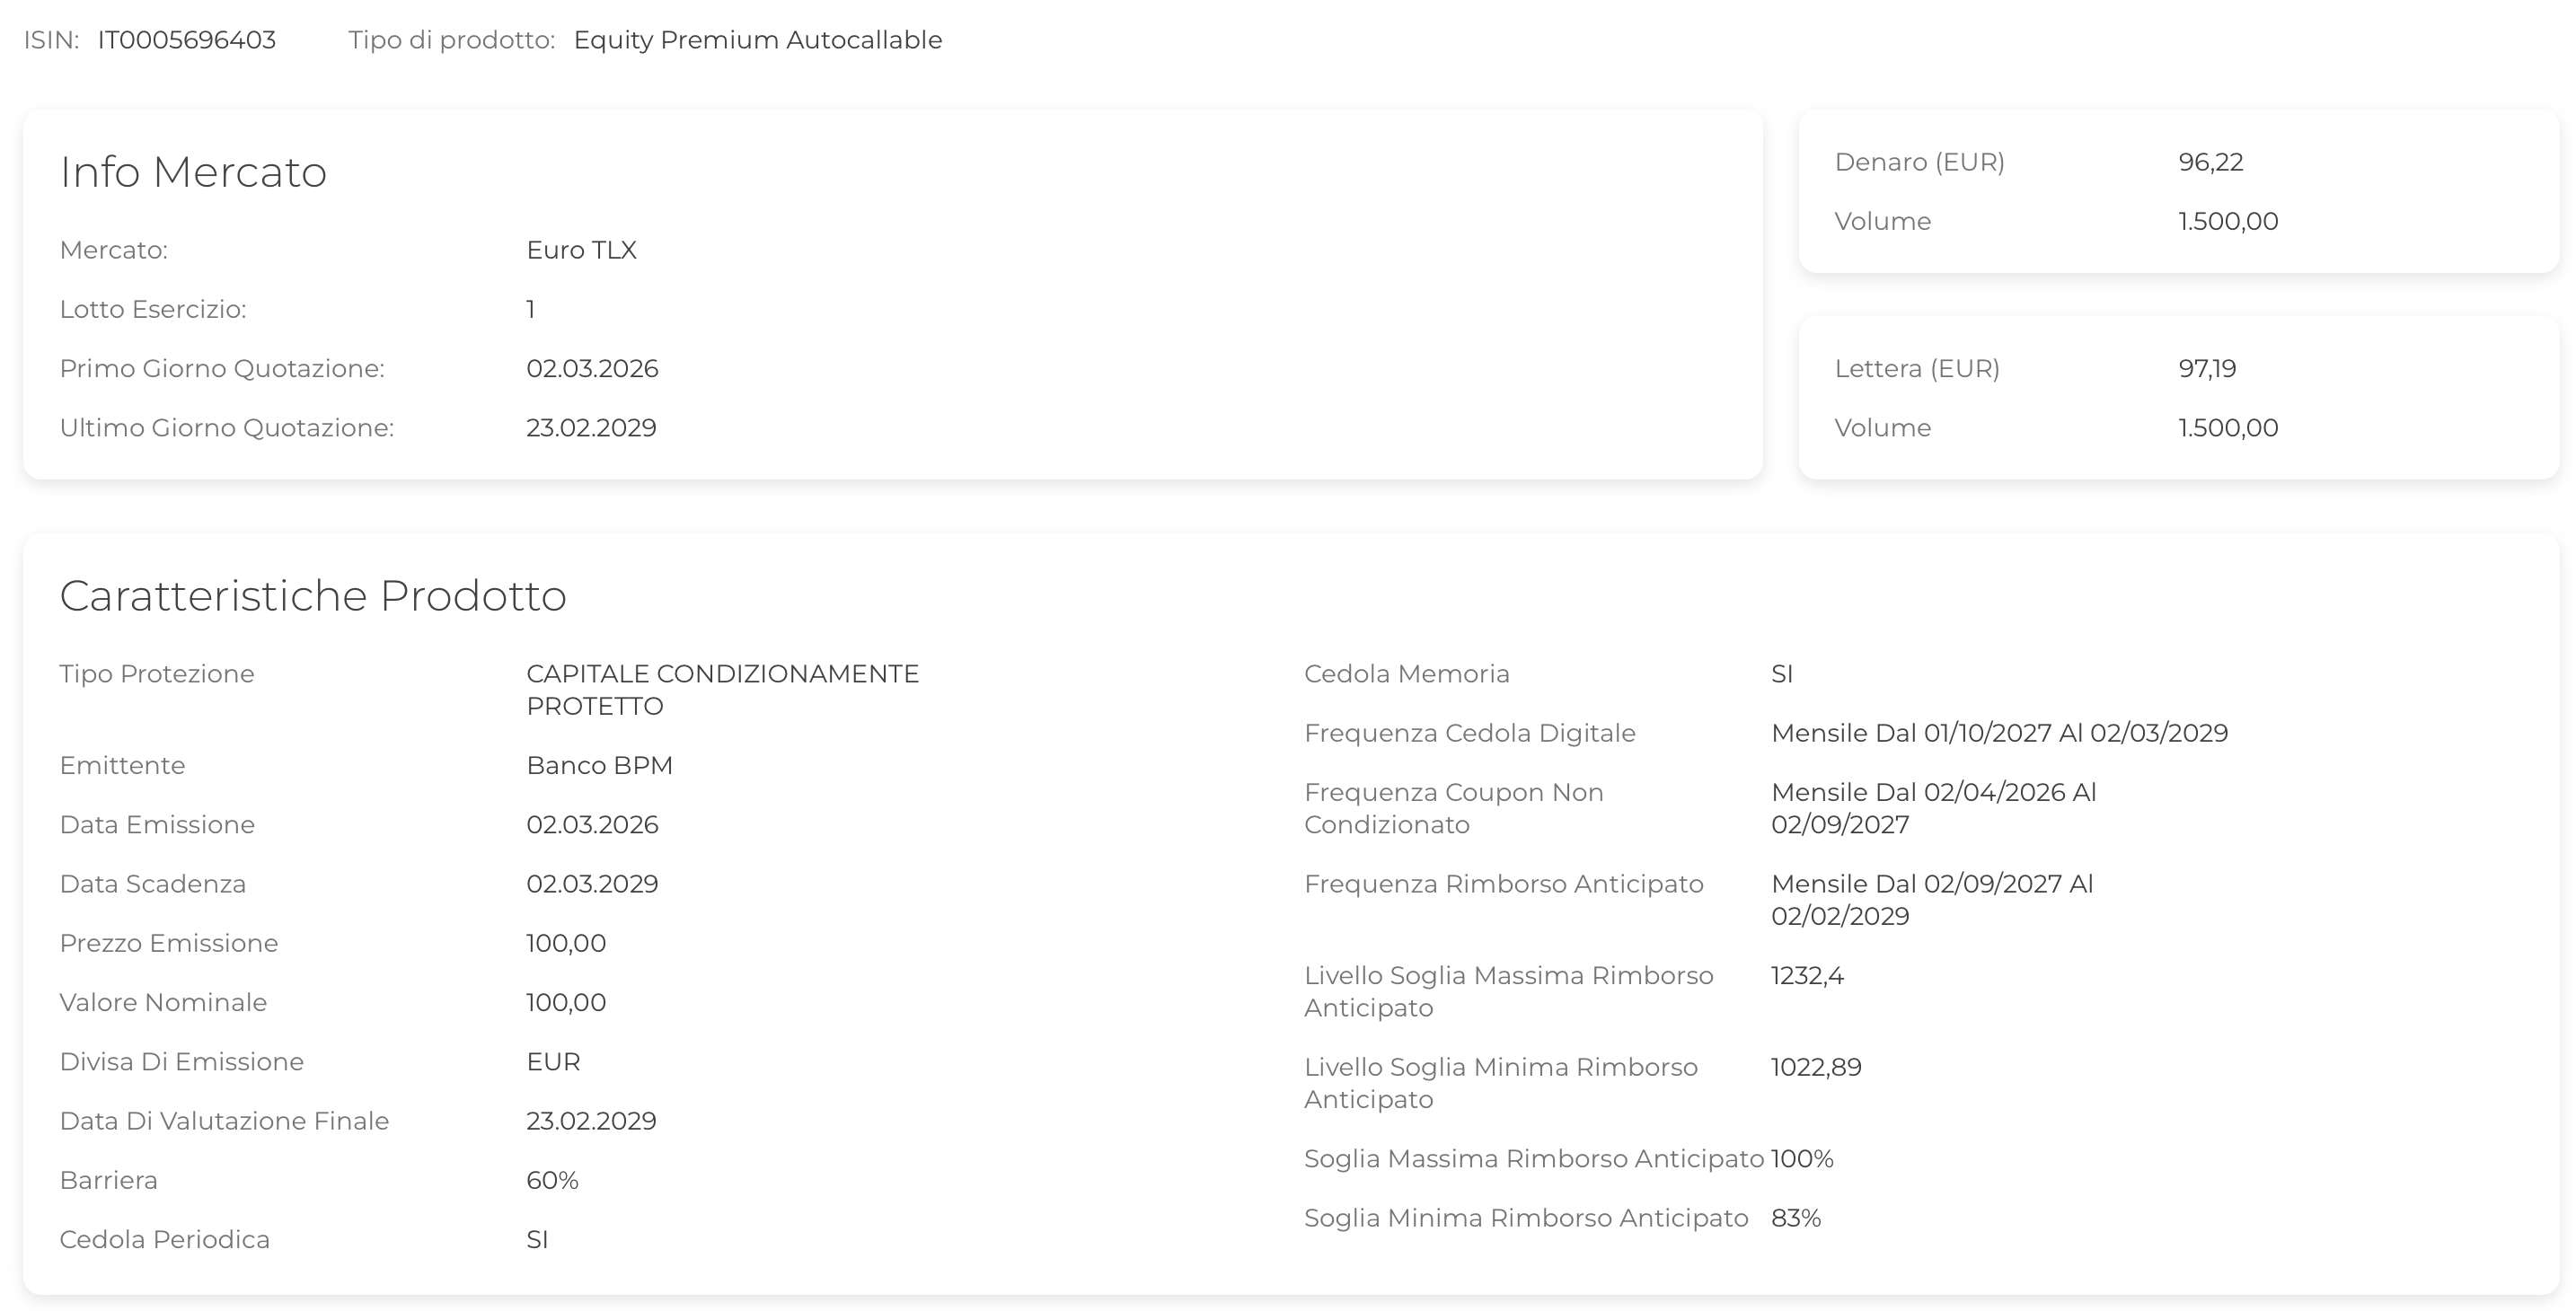Click the Soglia Minima Rimborso Anticipato 83%
2576x1311 pixels.
(x=1795, y=1218)
